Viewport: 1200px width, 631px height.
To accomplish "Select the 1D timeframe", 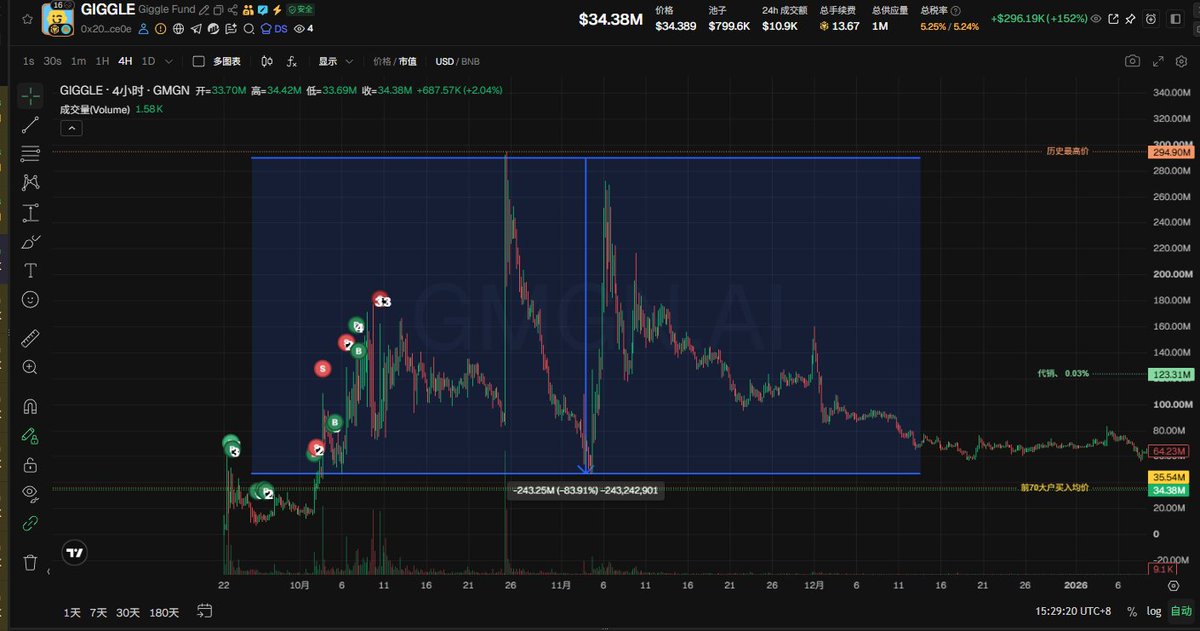I will [x=148, y=61].
